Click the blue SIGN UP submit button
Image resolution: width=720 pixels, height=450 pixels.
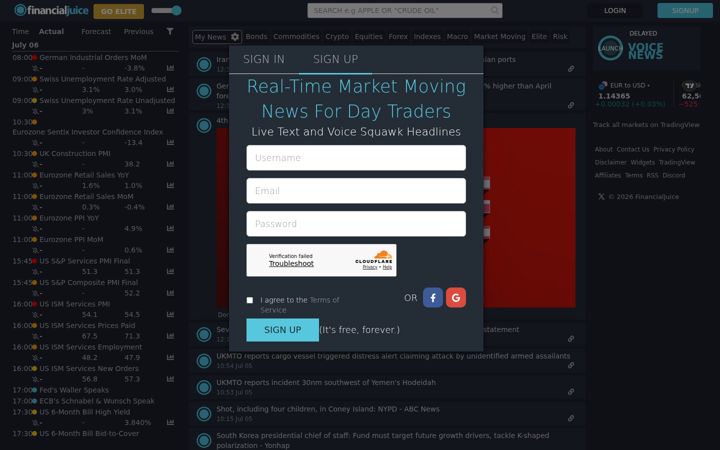coord(282,330)
